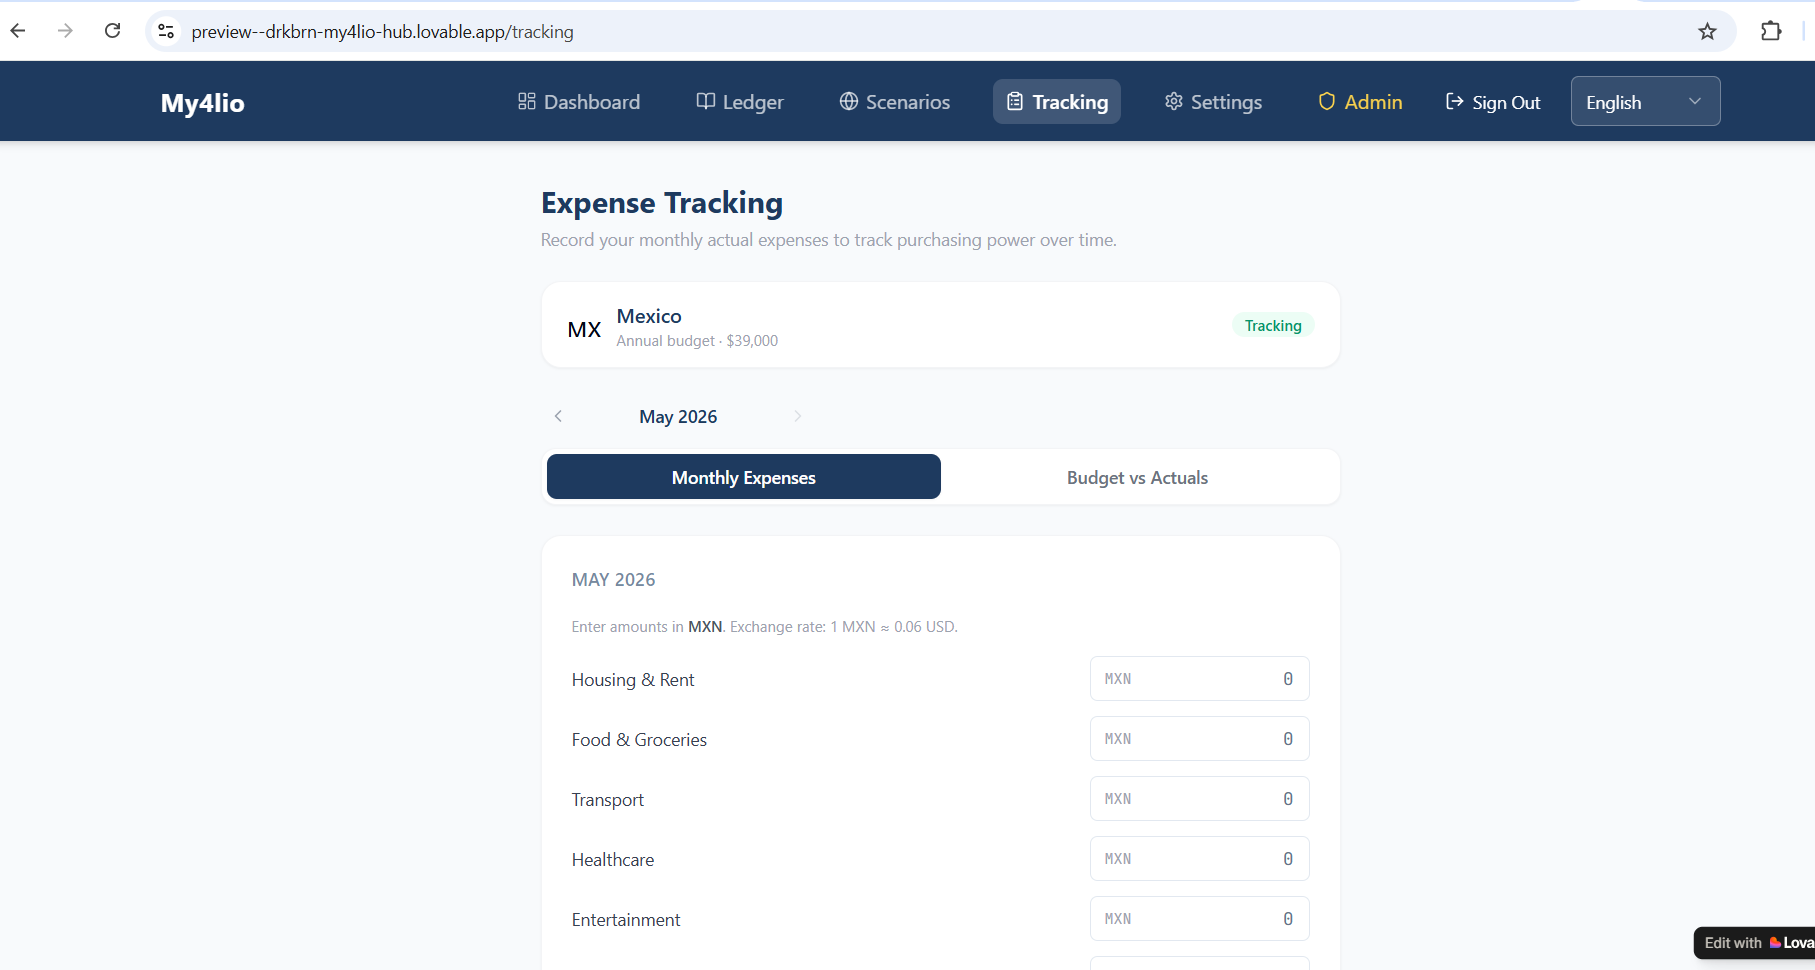Click the Scenarios globe icon
Image resolution: width=1815 pixels, height=970 pixels.
pyautogui.click(x=849, y=101)
